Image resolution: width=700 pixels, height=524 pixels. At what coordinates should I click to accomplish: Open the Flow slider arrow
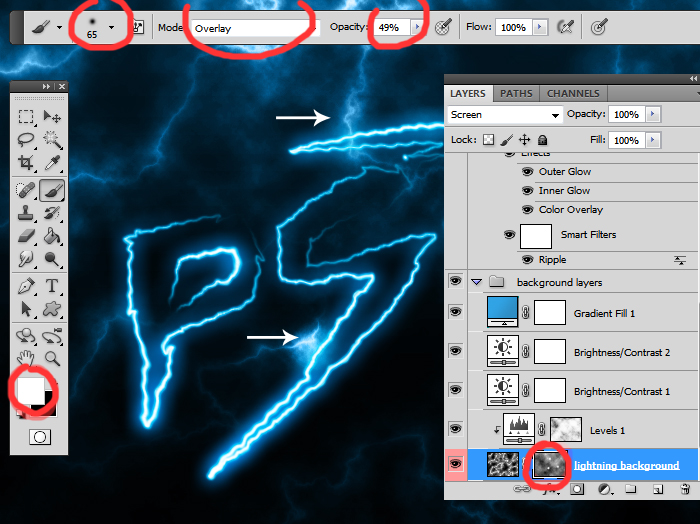click(539, 27)
